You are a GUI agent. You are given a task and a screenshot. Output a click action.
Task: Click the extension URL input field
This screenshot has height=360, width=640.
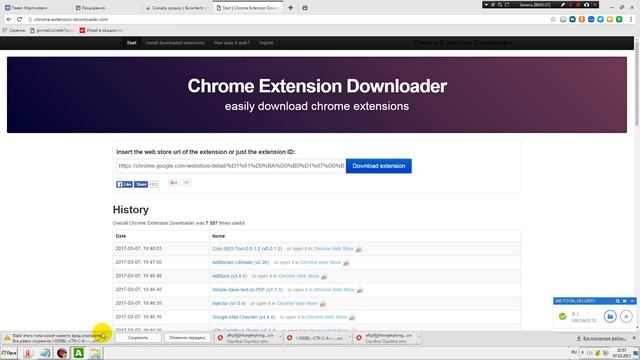[231, 166]
